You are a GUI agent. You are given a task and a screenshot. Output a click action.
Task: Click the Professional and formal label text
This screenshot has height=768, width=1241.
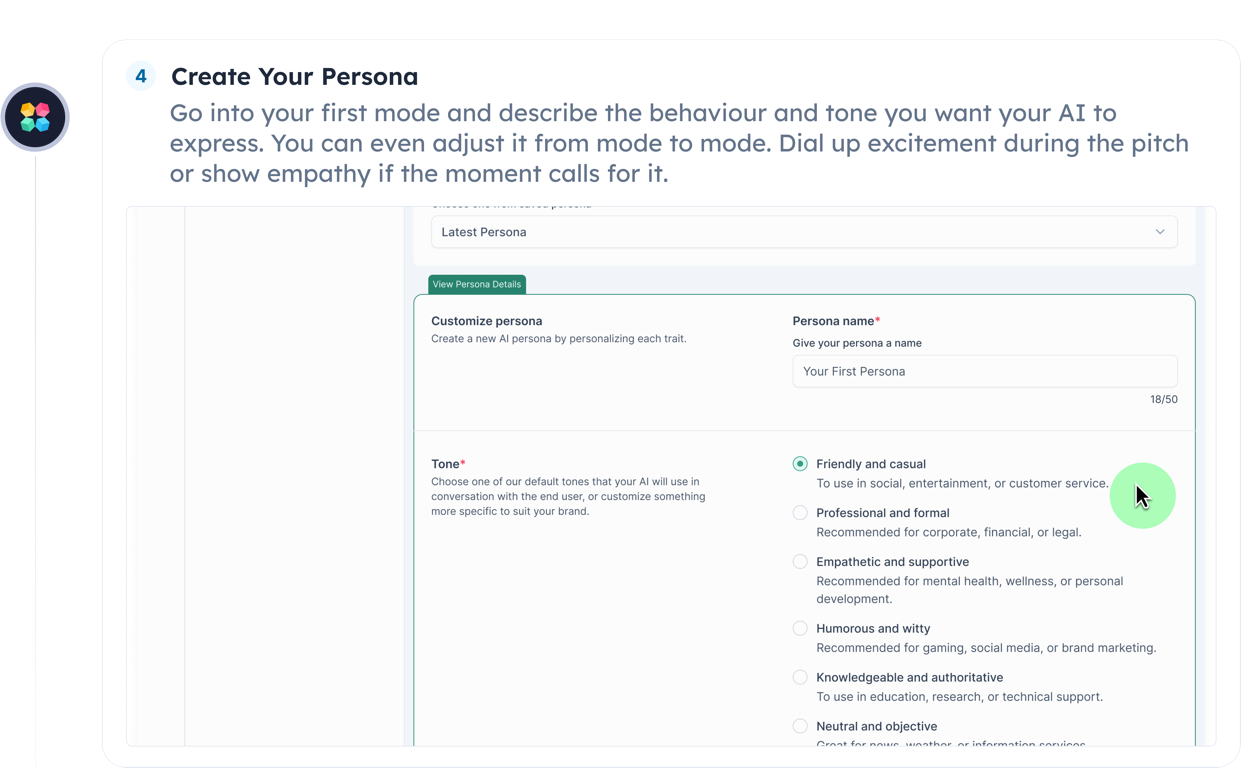point(883,513)
